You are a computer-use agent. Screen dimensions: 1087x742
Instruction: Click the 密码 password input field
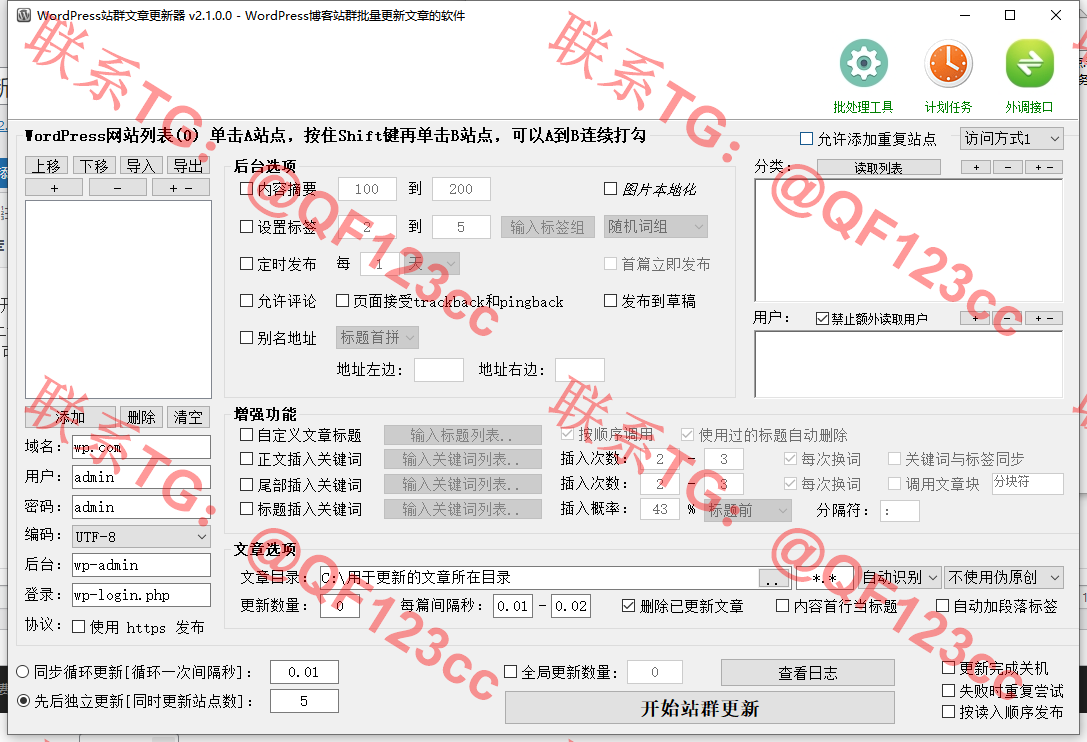tap(141, 507)
